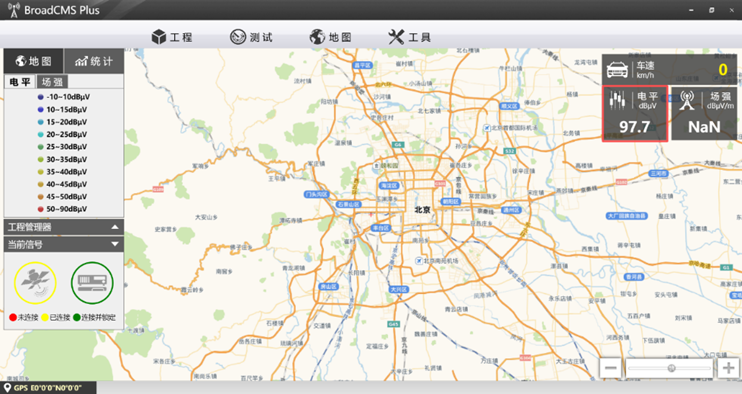The height and width of the screenshot is (394, 742).
Task: Click the 测试 gauge icon
Action: click(238, 37)
